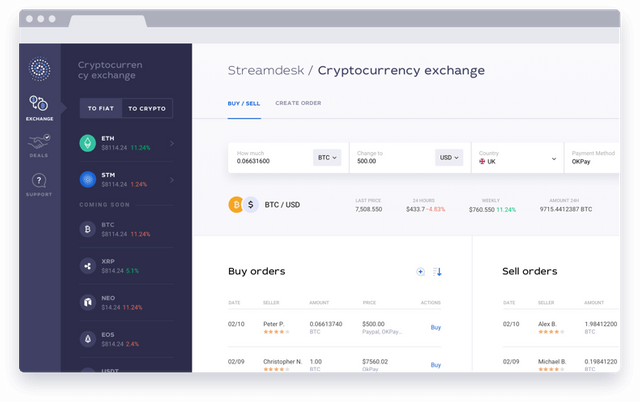Screen dimensions: 640x402
Task: Click seller name Christopher N.
Action: pos(282,362)
